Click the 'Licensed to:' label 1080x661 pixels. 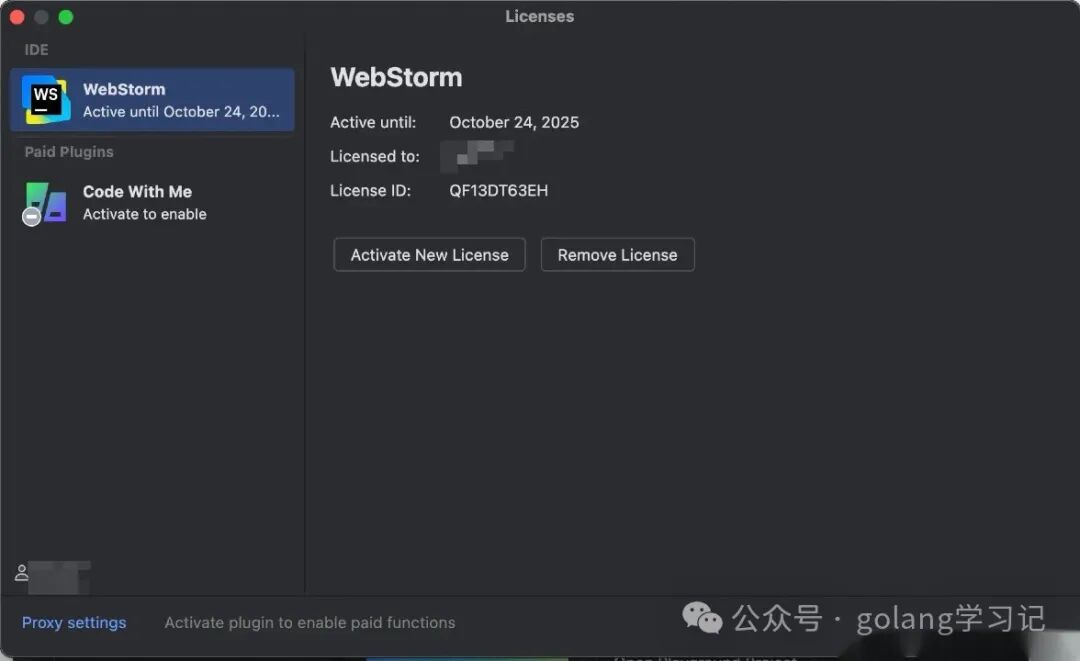click(x=375, y=156)
